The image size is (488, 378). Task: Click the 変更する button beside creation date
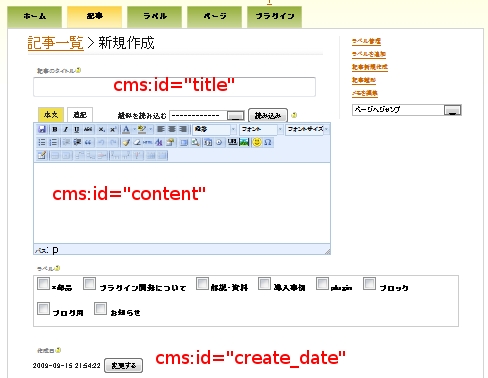[x=124, y=366]
